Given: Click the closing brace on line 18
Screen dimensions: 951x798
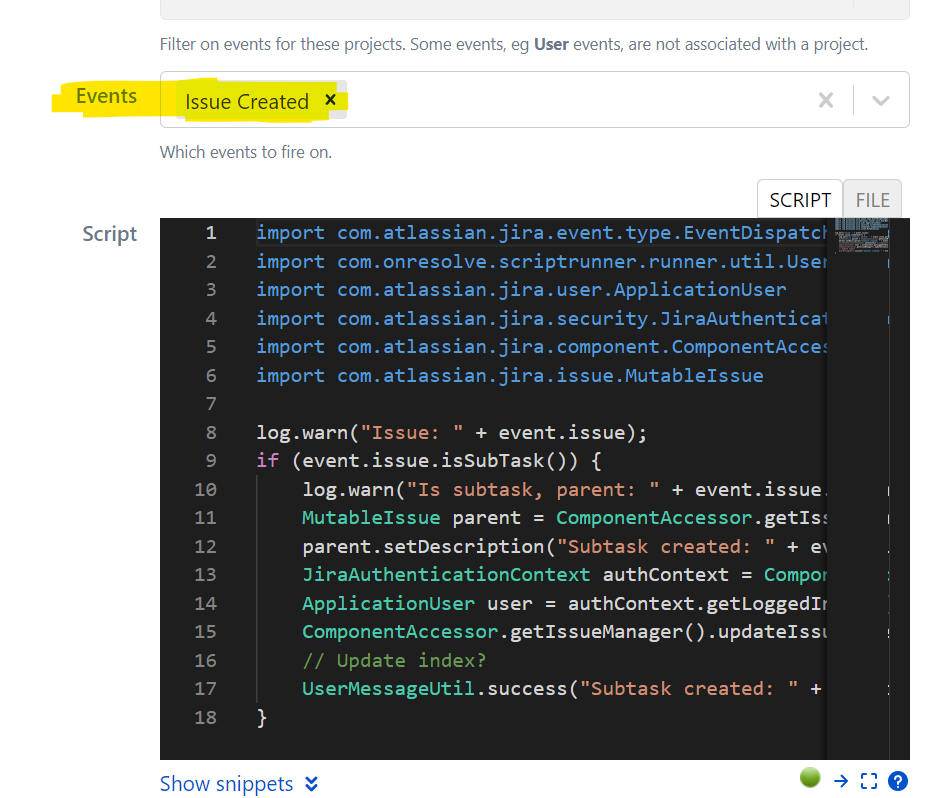Looking at the screenshot, I should (261, 717).
